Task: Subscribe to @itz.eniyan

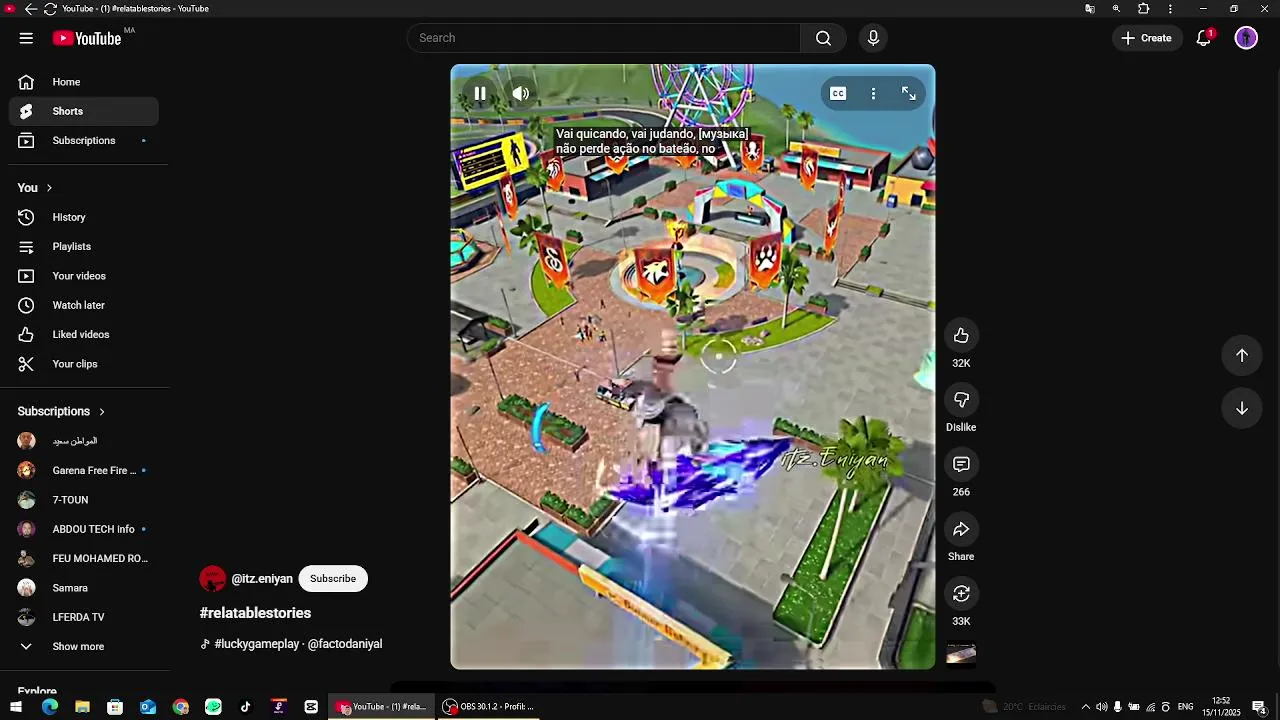Action: pos(333,579)
